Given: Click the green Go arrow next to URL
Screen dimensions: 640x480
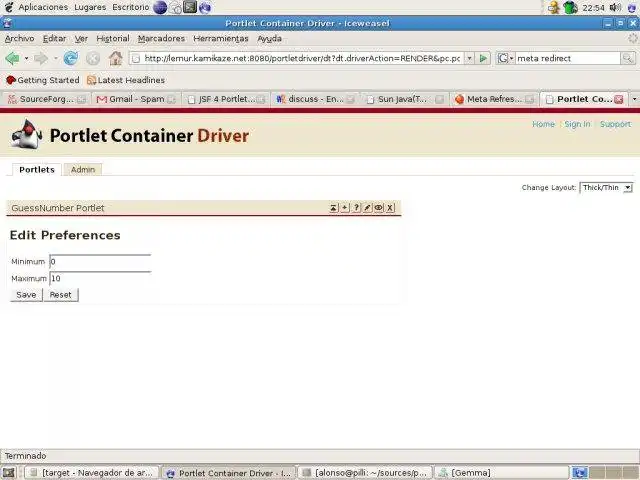Looking at the screenshot, I should tap(483, 58).
